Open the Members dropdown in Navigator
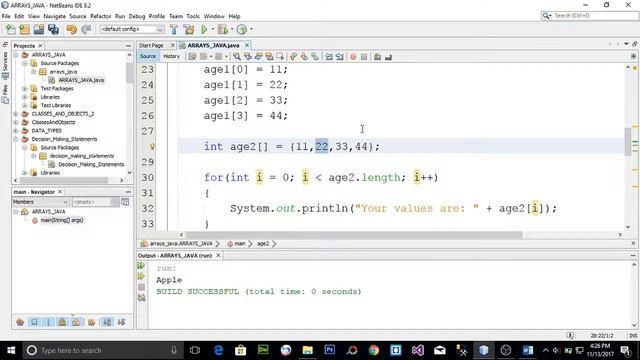Screen dimensions: 640x360 (x=40, y=202)
